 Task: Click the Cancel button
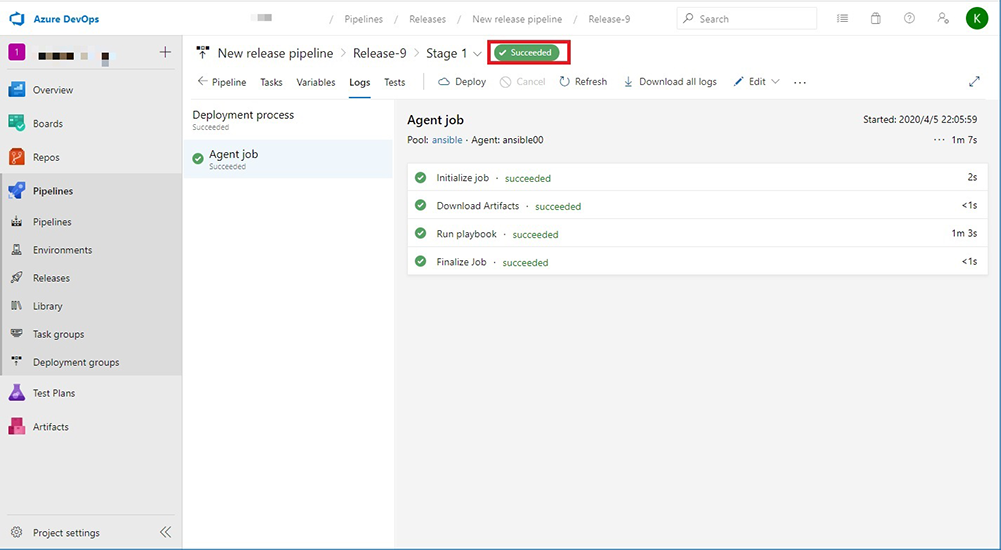click(522, 82)
